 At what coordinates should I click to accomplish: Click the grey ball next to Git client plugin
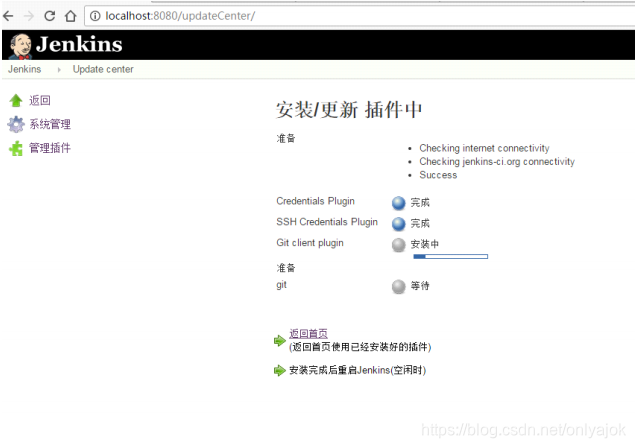pyautogui.click(x=398, y=245)
